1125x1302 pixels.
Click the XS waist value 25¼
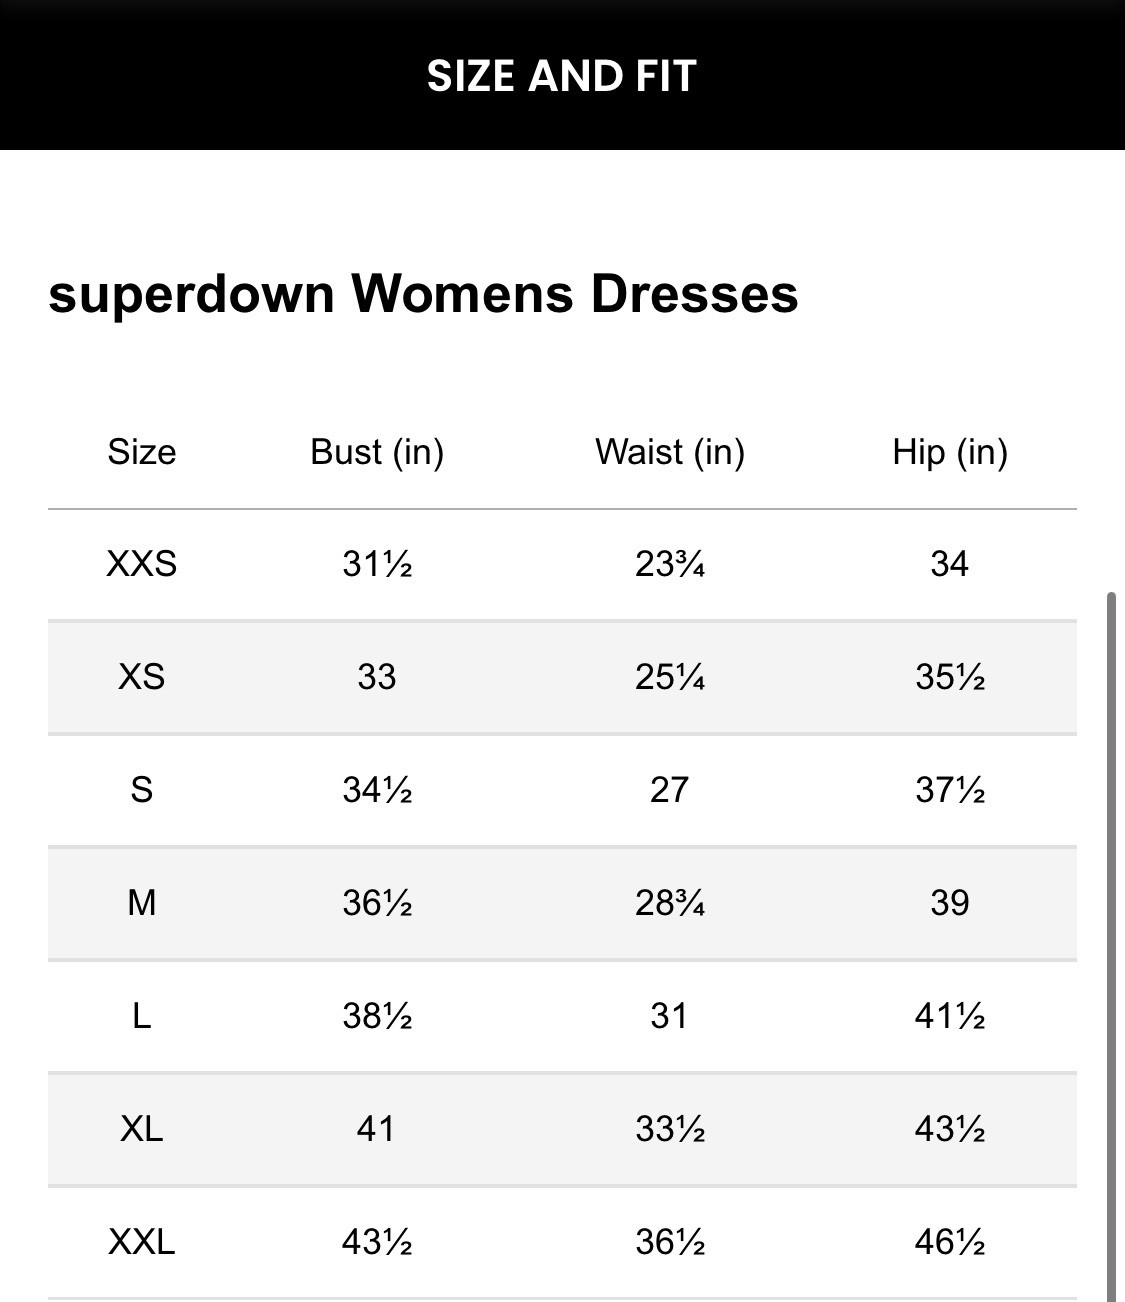(670, 677)
